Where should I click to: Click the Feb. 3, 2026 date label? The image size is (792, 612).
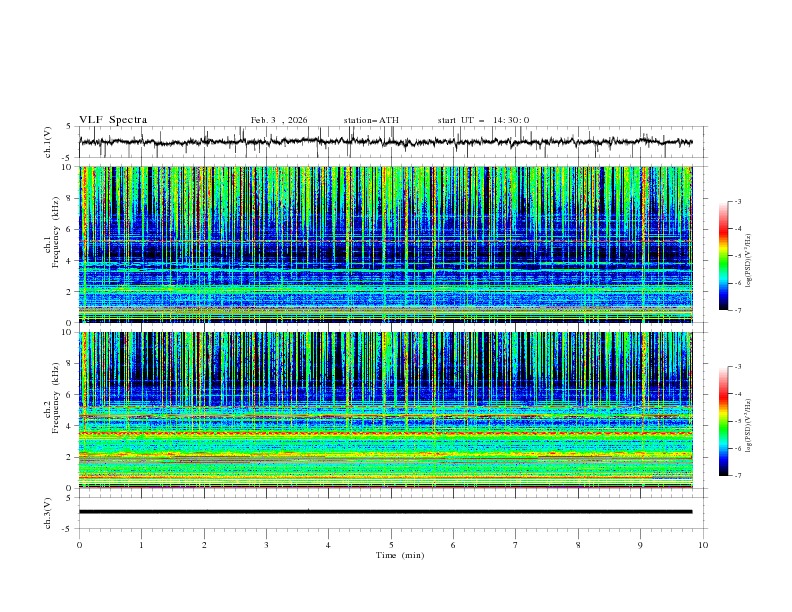(279, 120)
